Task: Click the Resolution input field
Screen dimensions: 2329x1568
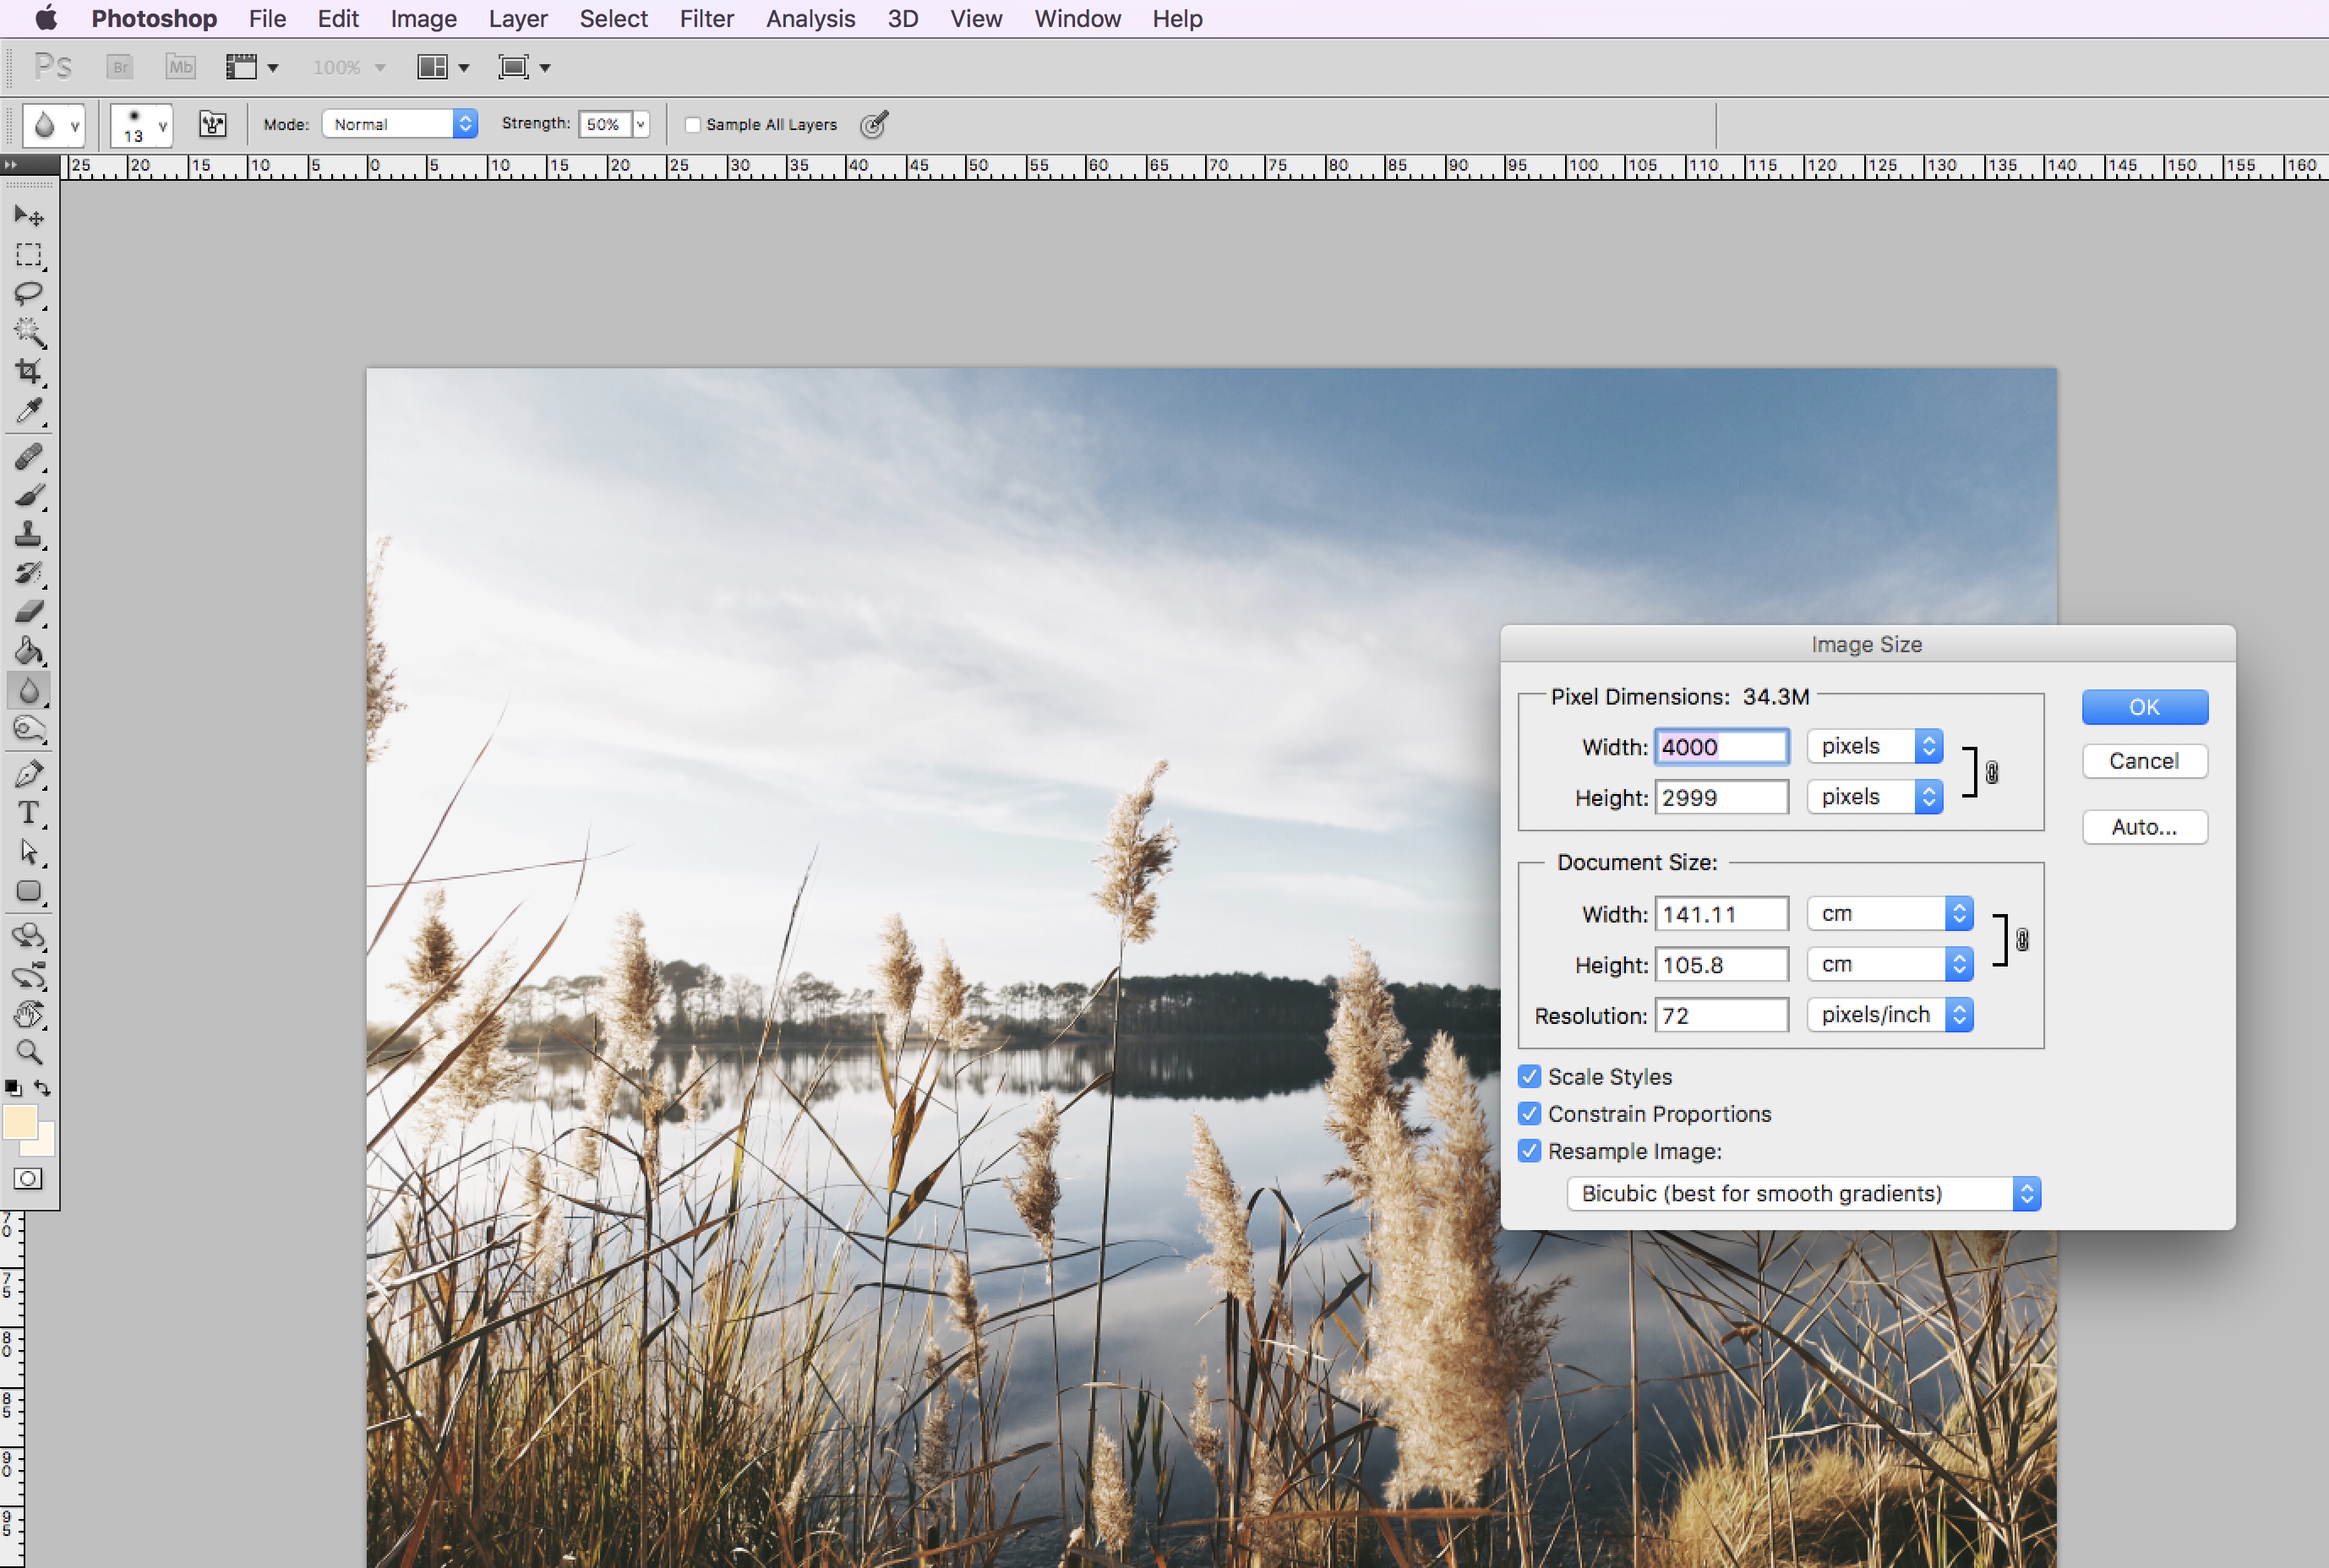Action: 1721,1016
